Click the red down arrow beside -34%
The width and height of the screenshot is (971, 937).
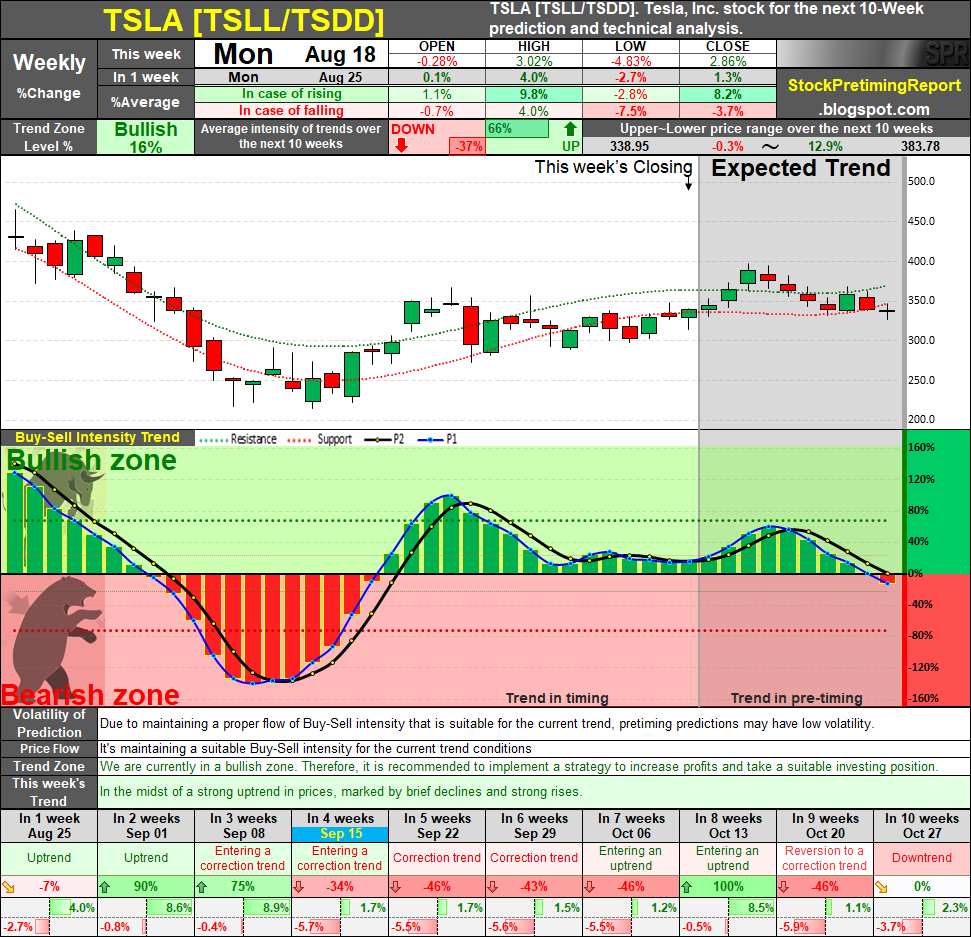click(299, 887)
